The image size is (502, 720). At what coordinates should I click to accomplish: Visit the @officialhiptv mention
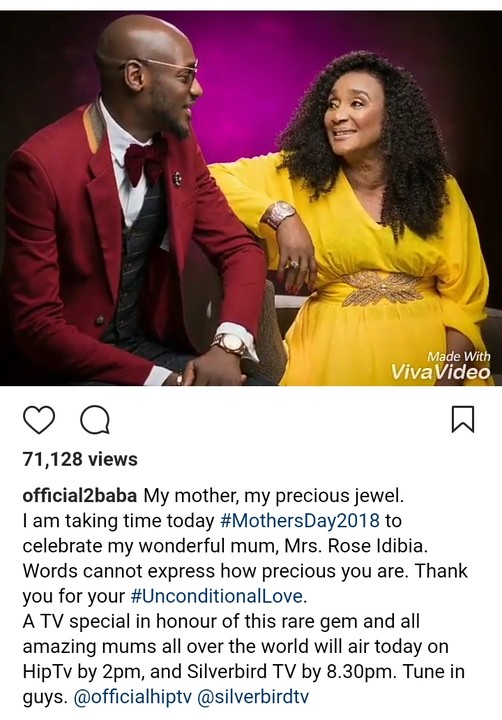click(132, 697)
